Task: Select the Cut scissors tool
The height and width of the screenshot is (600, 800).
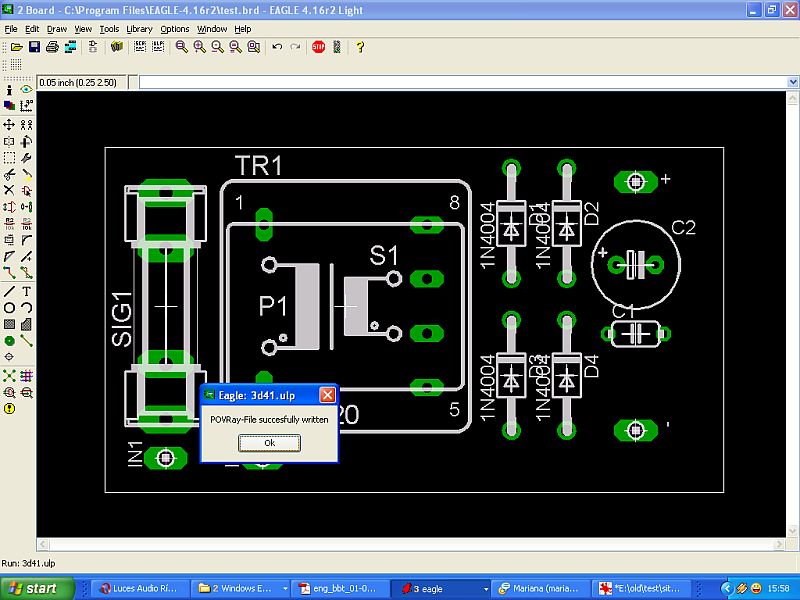Action: (9, 174)
